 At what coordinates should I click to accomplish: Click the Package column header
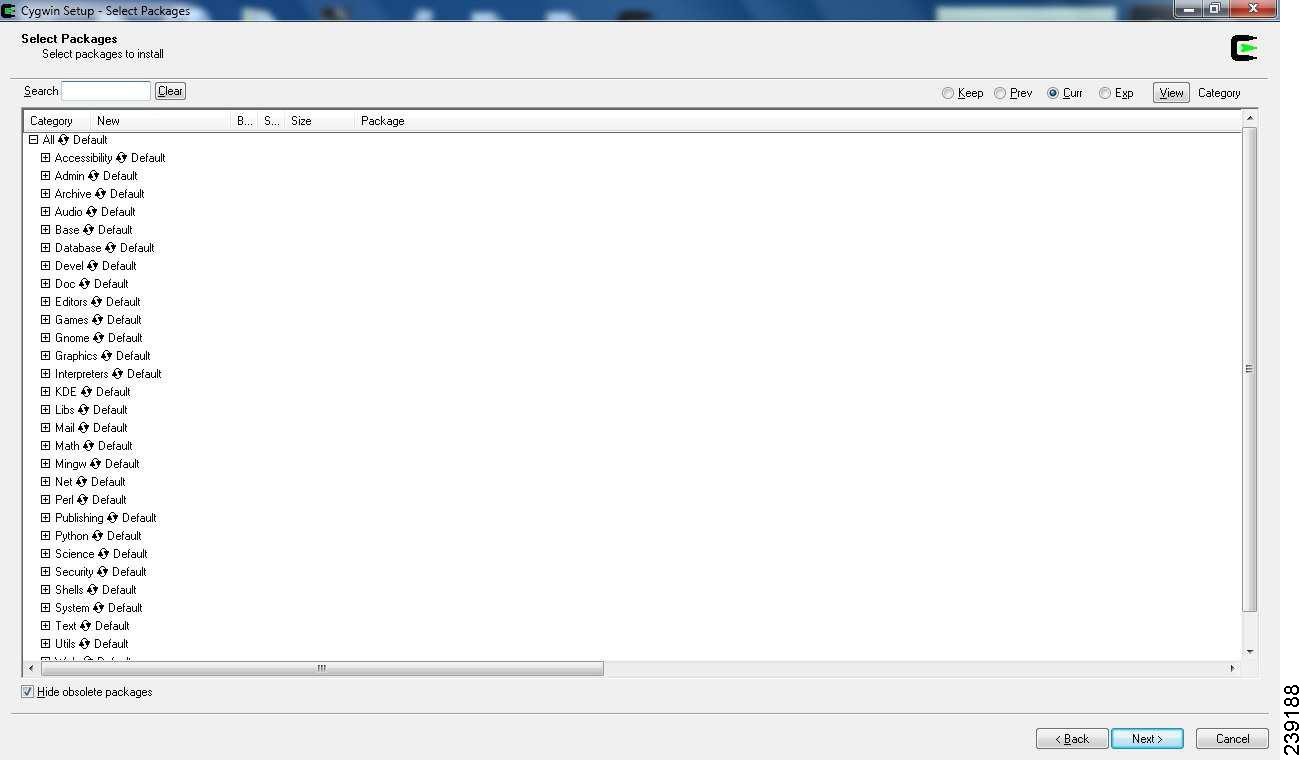[798, 121]
